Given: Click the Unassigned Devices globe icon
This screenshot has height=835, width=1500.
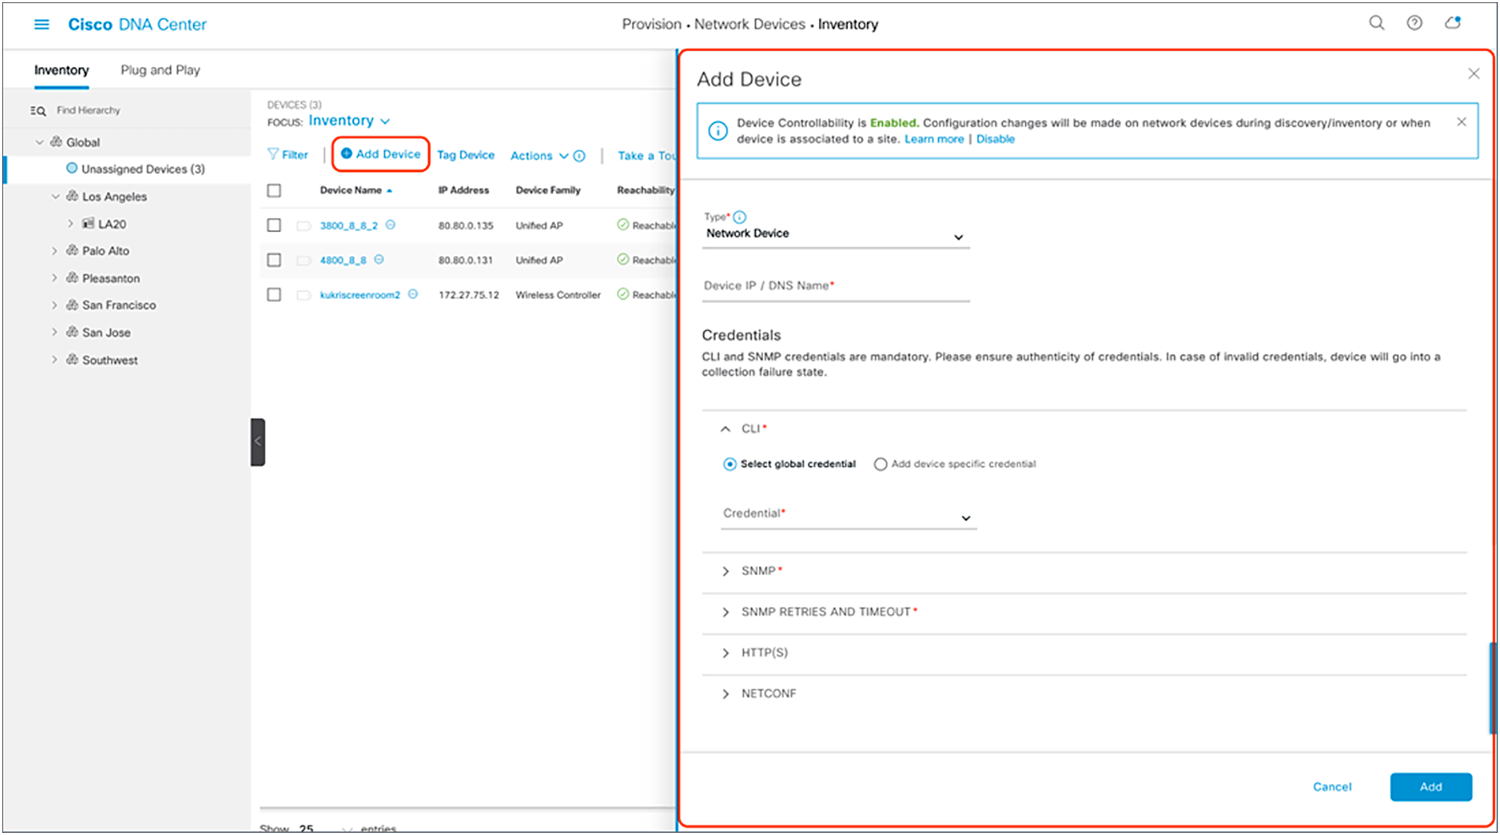Looking at the screenshot, I should click(71, 169).
